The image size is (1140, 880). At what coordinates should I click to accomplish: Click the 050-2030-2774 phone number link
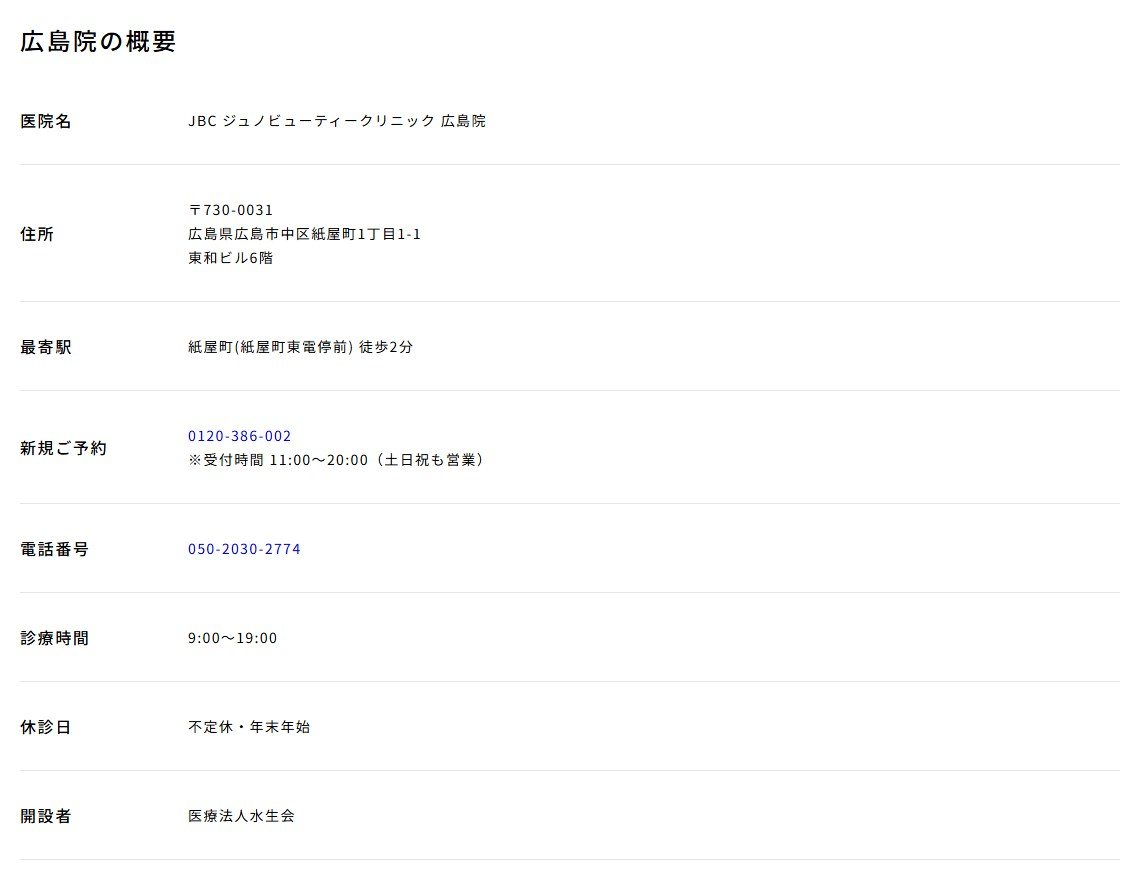tap(244, 549)
